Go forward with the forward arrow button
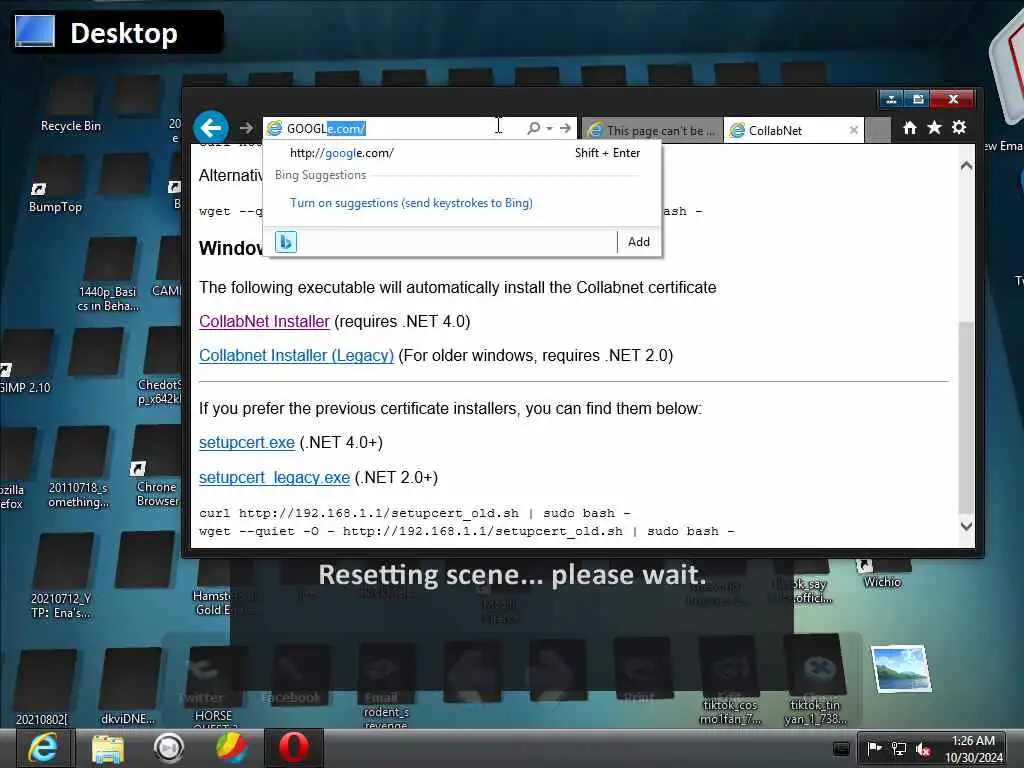This screenshot has width=1024, height=768. (x=246, y=128)
